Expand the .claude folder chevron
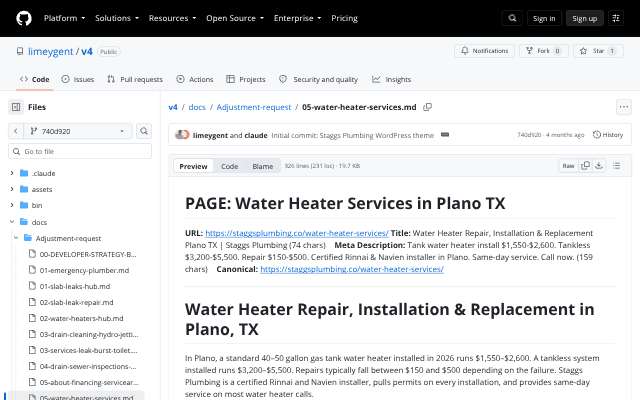This screenshot has width=640, height=400. 12,173
